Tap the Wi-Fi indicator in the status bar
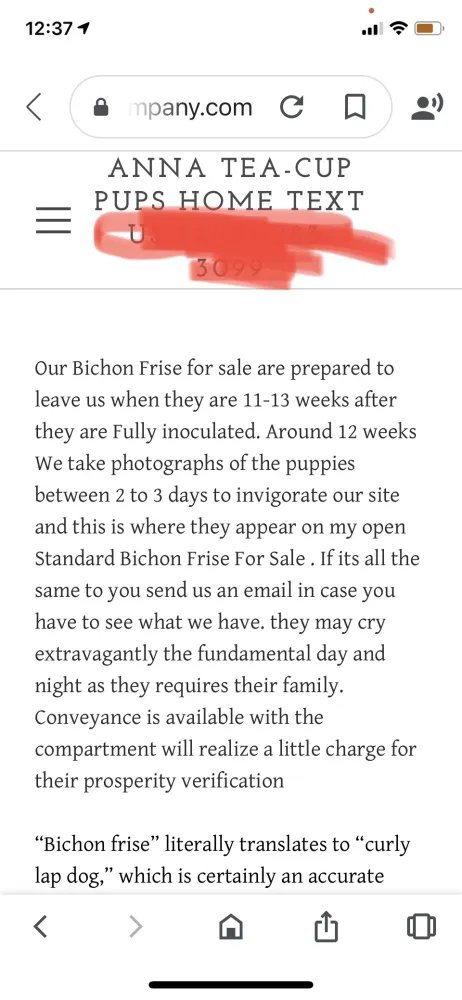 pos(399,29)
